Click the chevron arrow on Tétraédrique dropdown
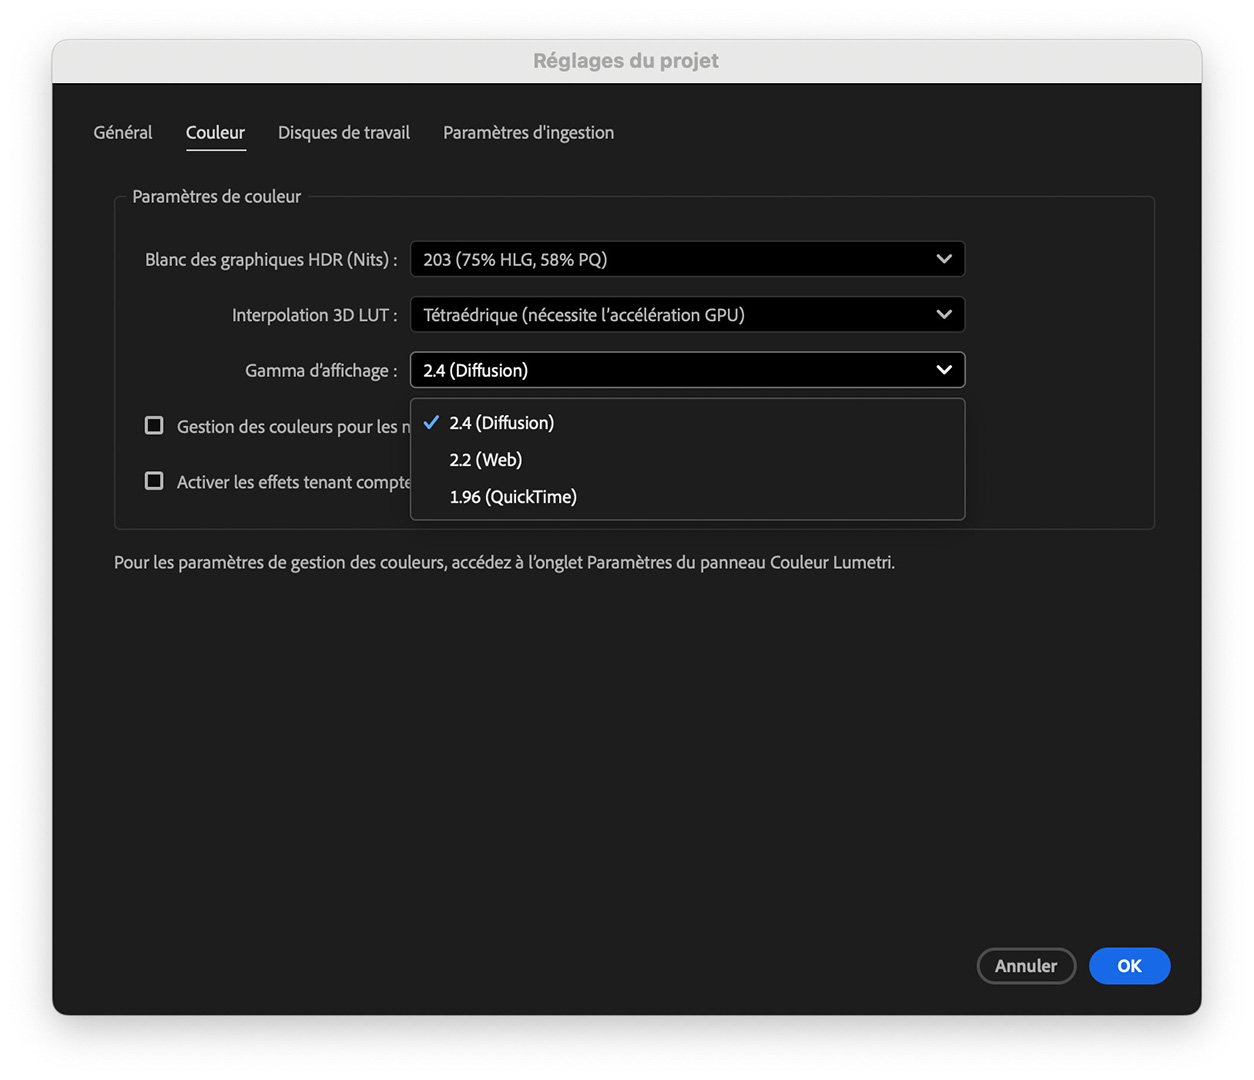 pos(943,315)
